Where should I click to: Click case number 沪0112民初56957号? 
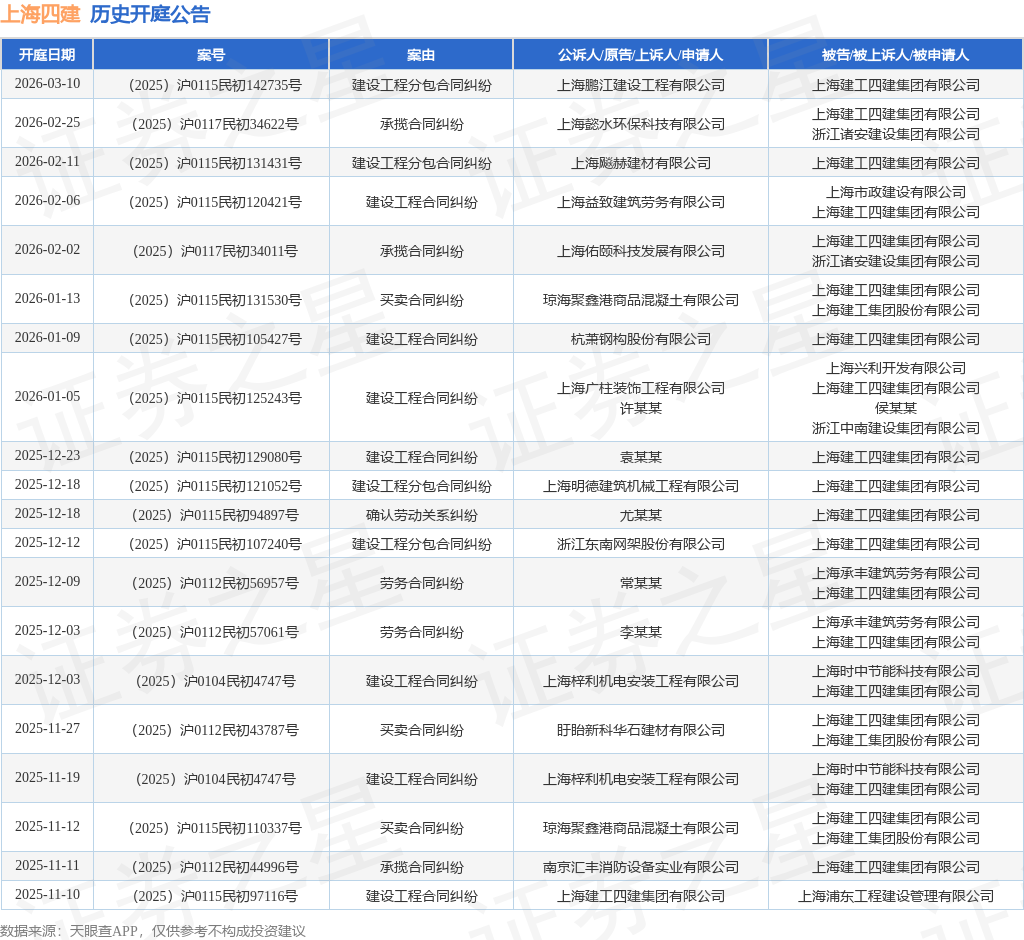point(216,583)
